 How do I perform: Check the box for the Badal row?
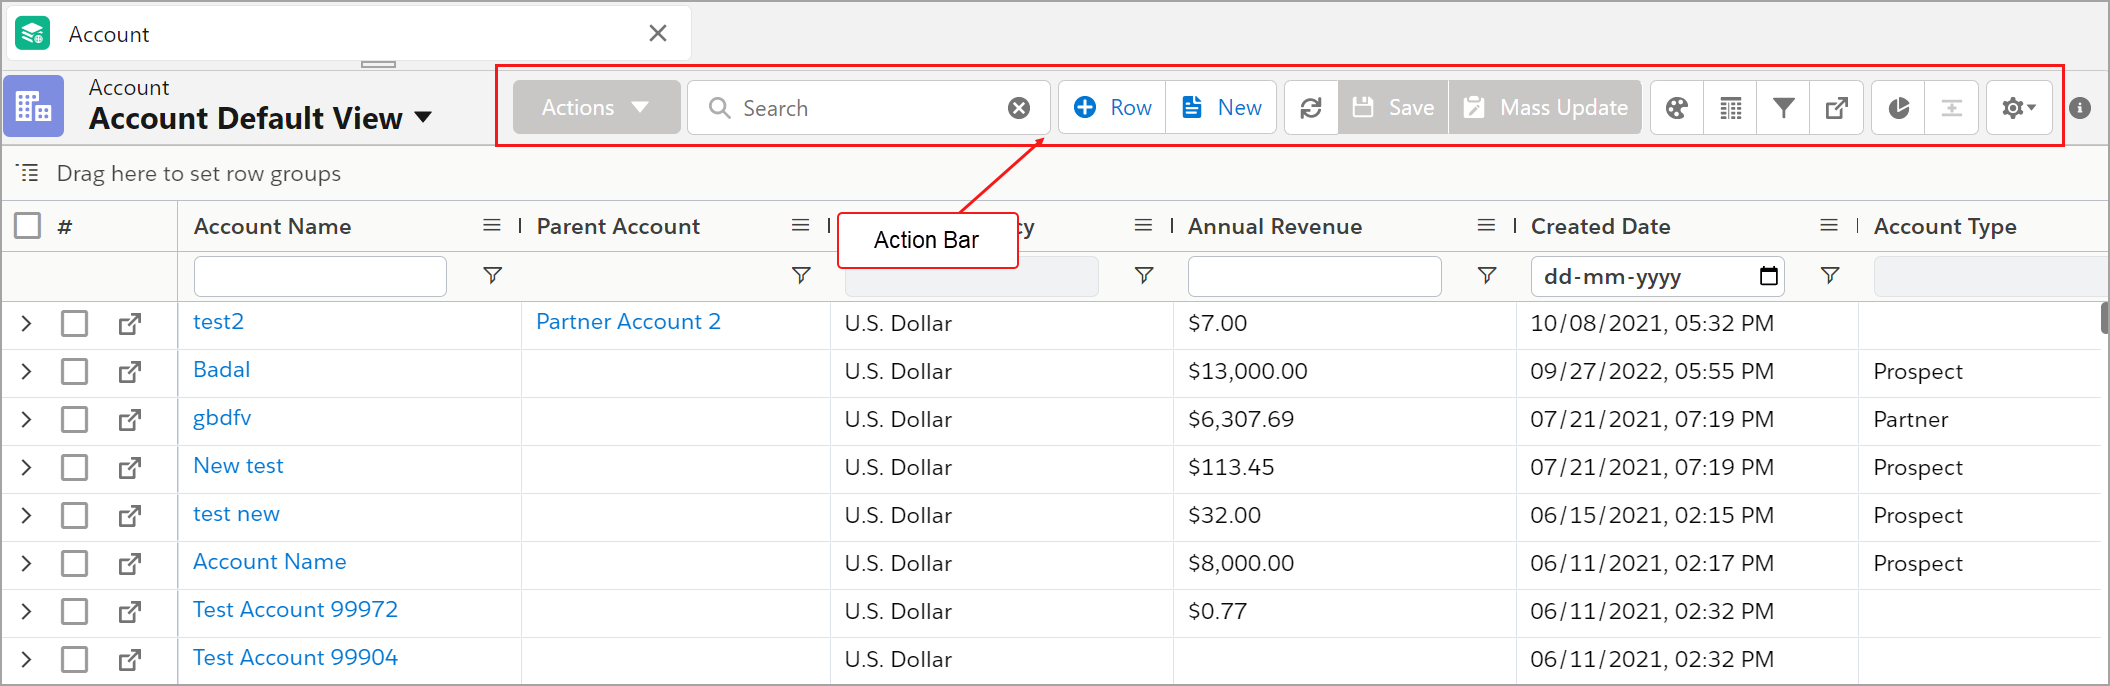point(74,372)
